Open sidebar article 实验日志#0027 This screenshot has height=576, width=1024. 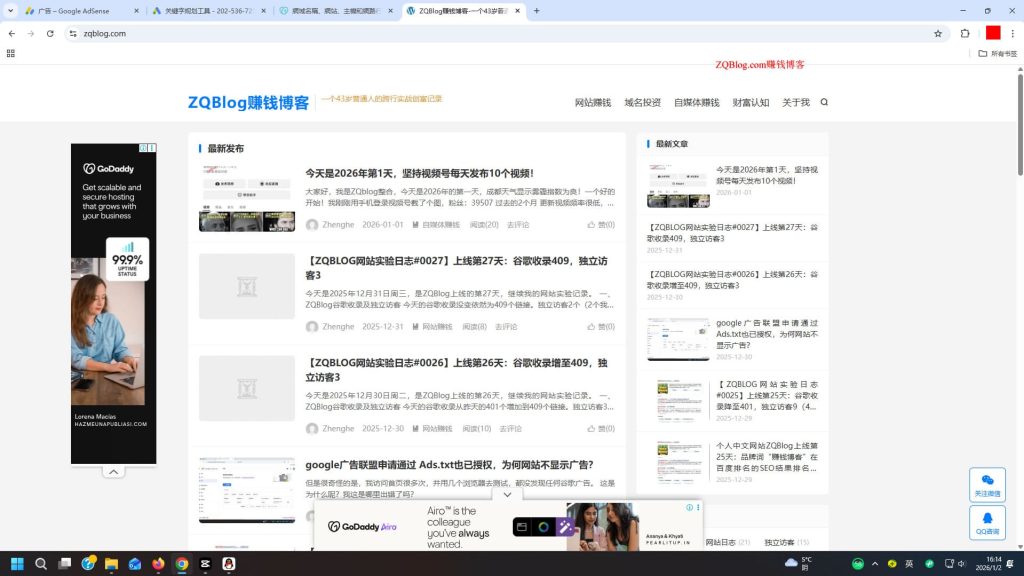732,233
